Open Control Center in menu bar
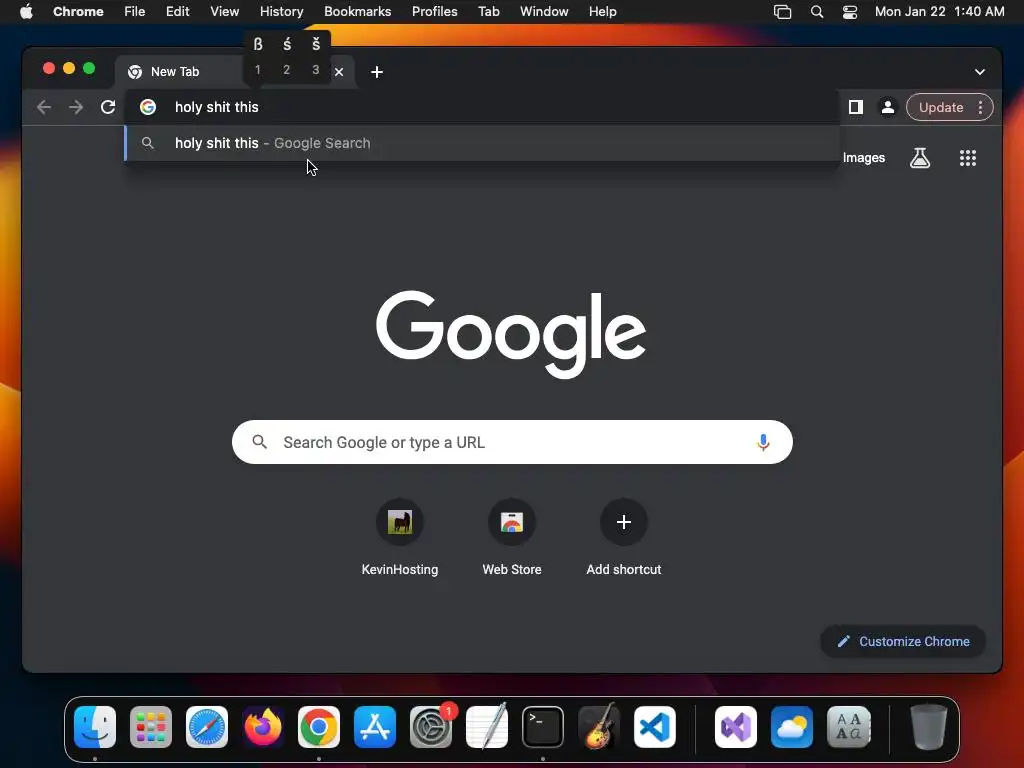The image size is (1024, 768). (x=850, y=12)
